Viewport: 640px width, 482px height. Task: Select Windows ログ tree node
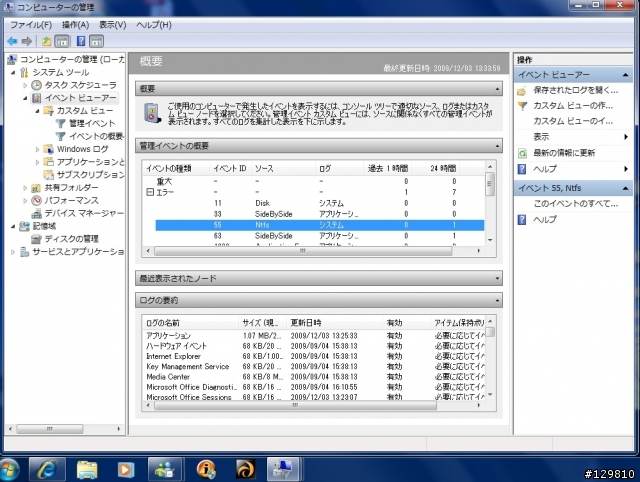tap(82, 149)
